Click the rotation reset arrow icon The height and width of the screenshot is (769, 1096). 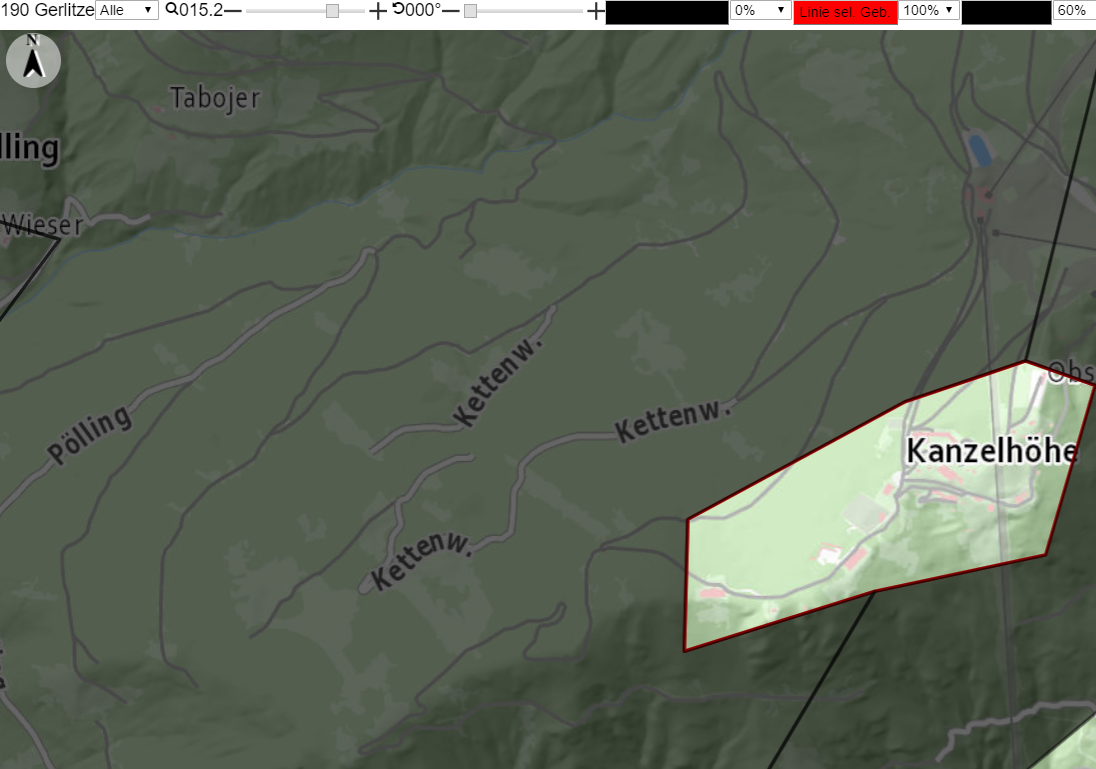point(398,9)
